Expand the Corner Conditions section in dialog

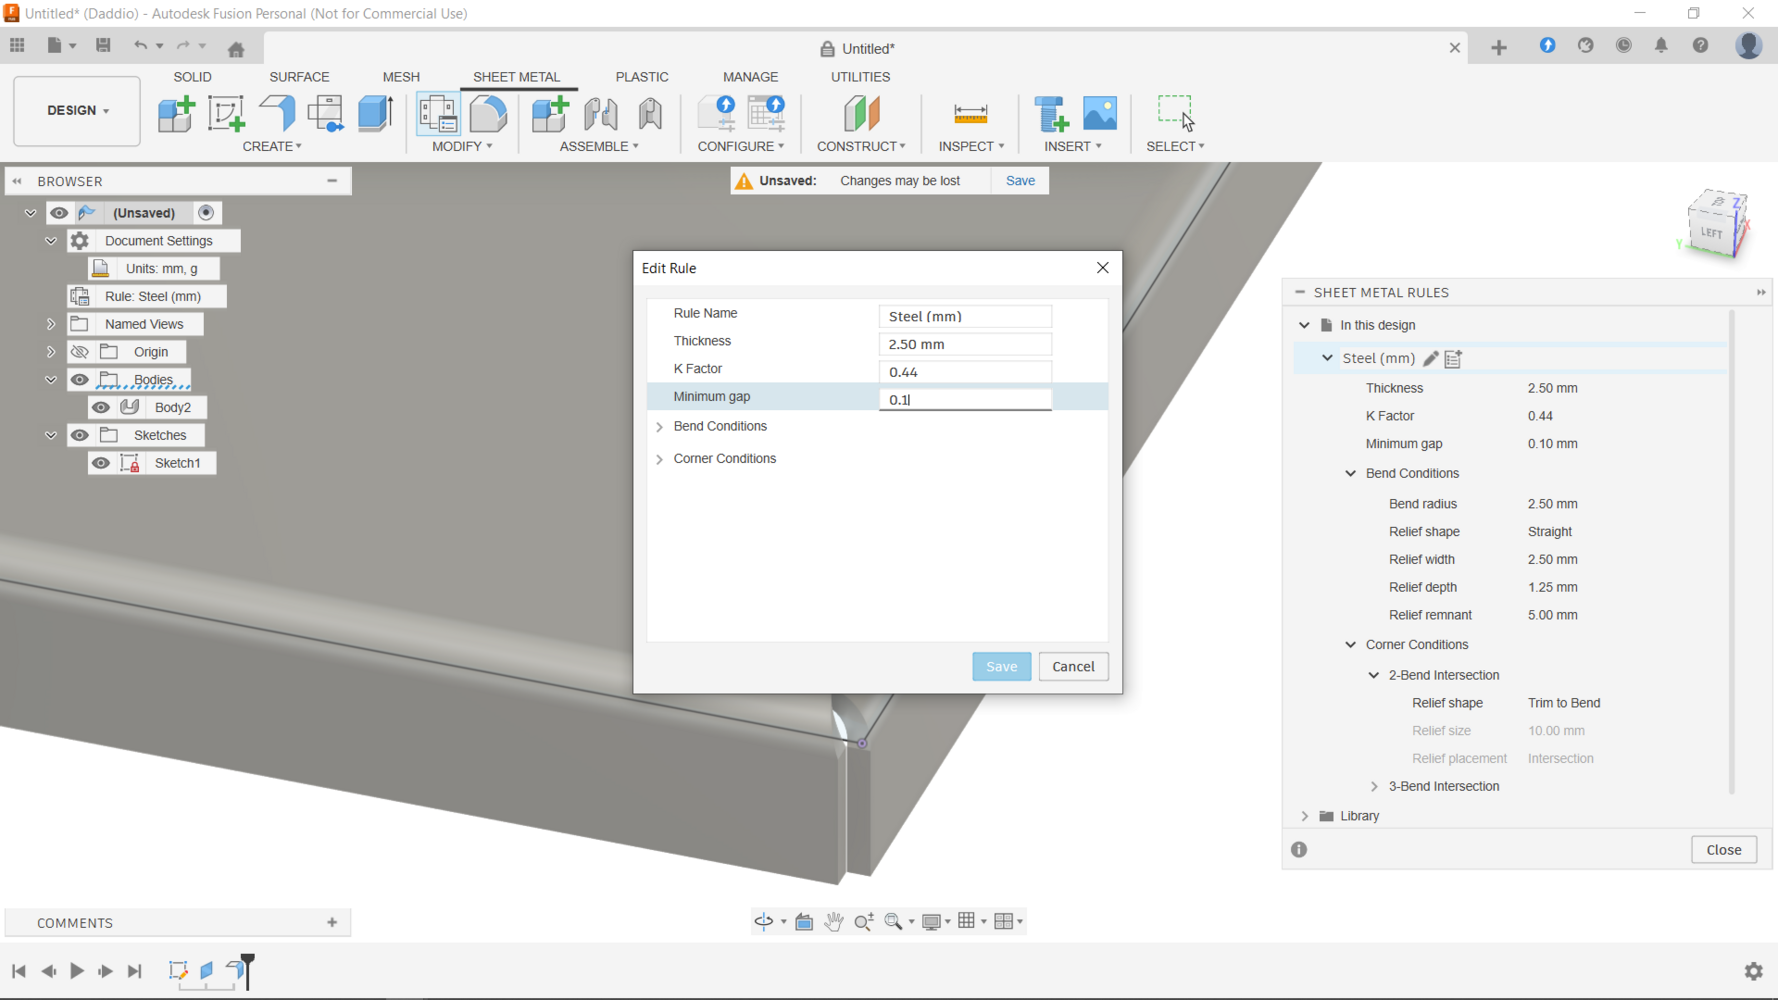[660, 459]
